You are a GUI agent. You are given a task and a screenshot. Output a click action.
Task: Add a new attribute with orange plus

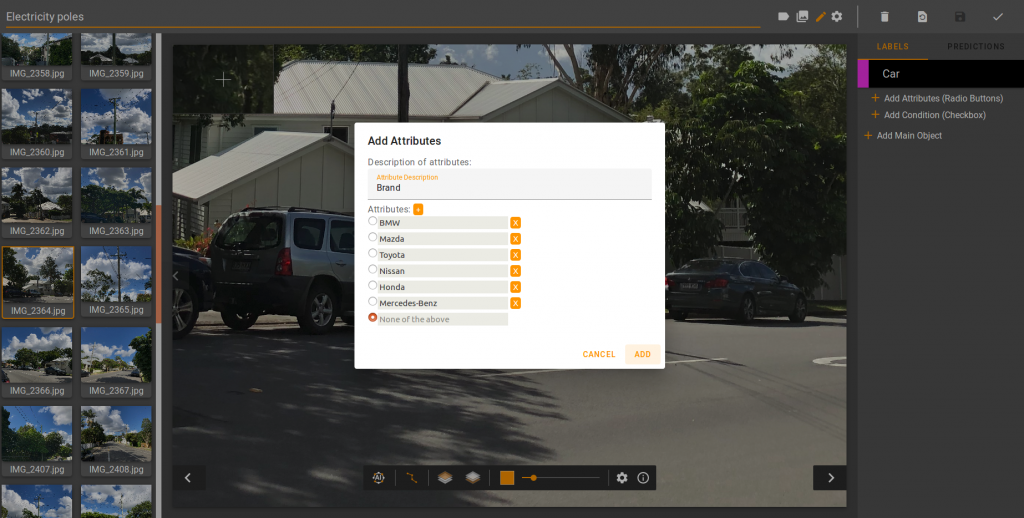(x=418, y=209)
